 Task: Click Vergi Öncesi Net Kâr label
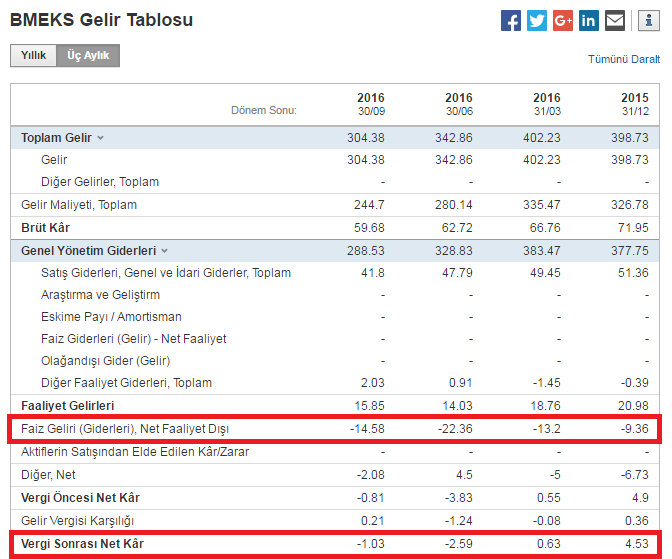point(80,498)
